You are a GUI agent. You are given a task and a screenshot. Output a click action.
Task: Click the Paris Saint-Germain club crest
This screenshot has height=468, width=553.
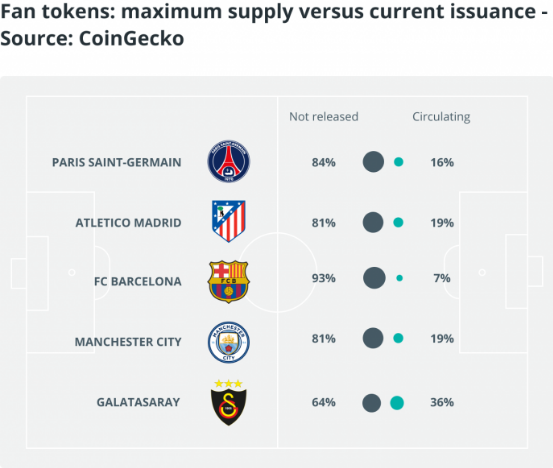tap(229, 161)
